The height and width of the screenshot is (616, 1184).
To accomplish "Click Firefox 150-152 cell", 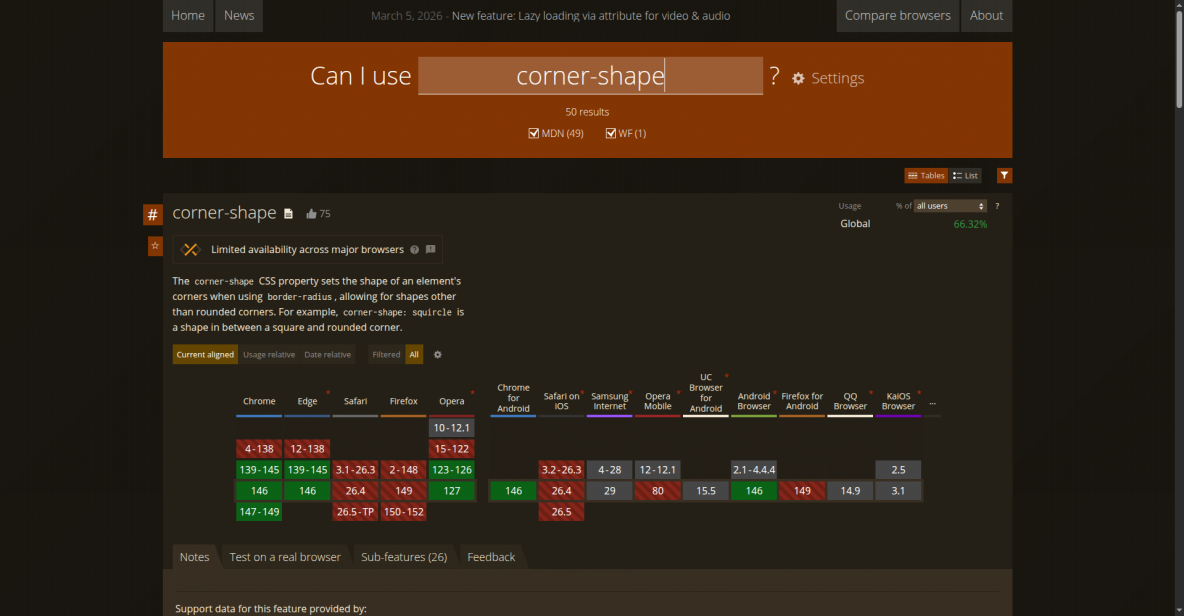I will point(403,512).
